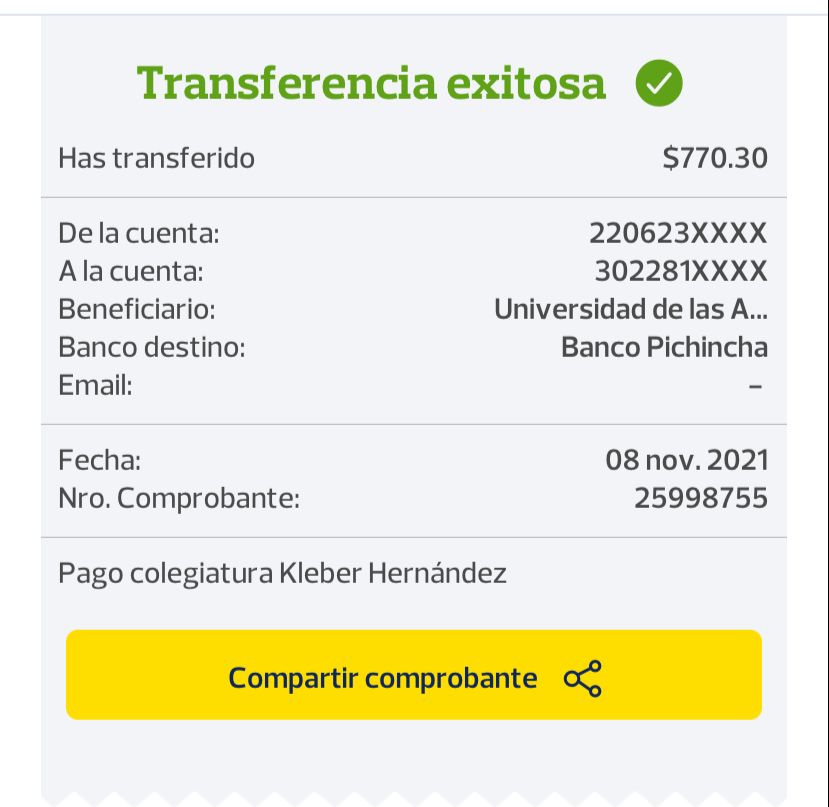
Task: Click the De la cuenta label
Action: (x=139, y=233)
